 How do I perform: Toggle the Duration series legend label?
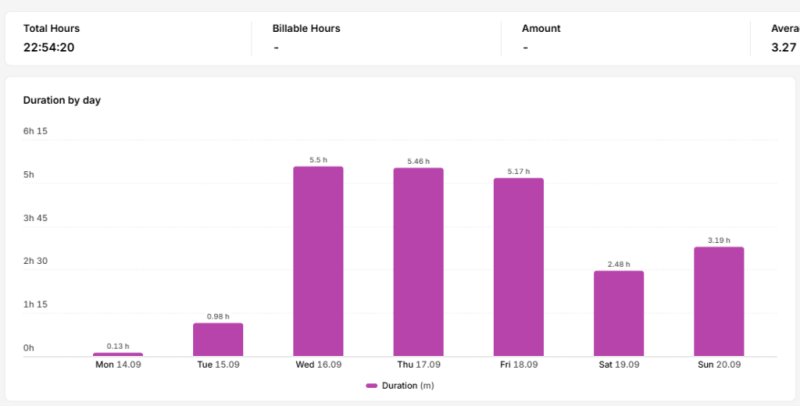pyautogui.click(x=408, y=386)
